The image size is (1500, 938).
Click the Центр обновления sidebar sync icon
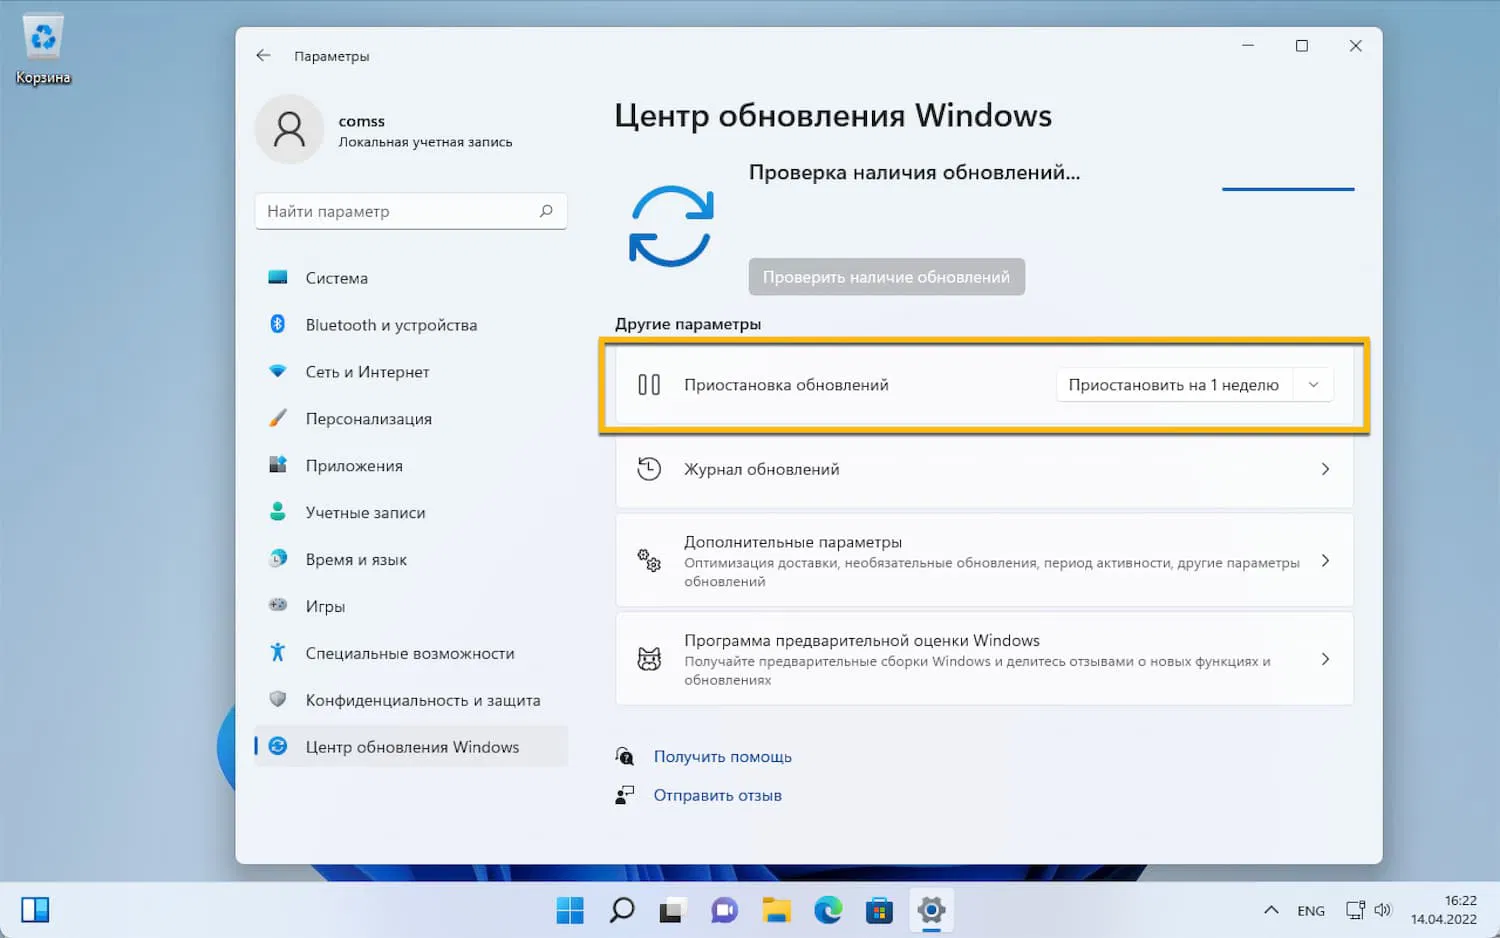(x=278, y=746)
